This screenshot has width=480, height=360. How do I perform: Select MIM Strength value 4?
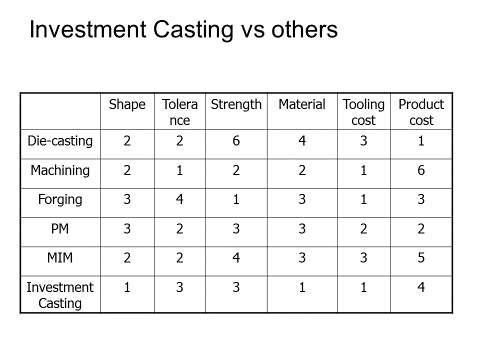236,258
